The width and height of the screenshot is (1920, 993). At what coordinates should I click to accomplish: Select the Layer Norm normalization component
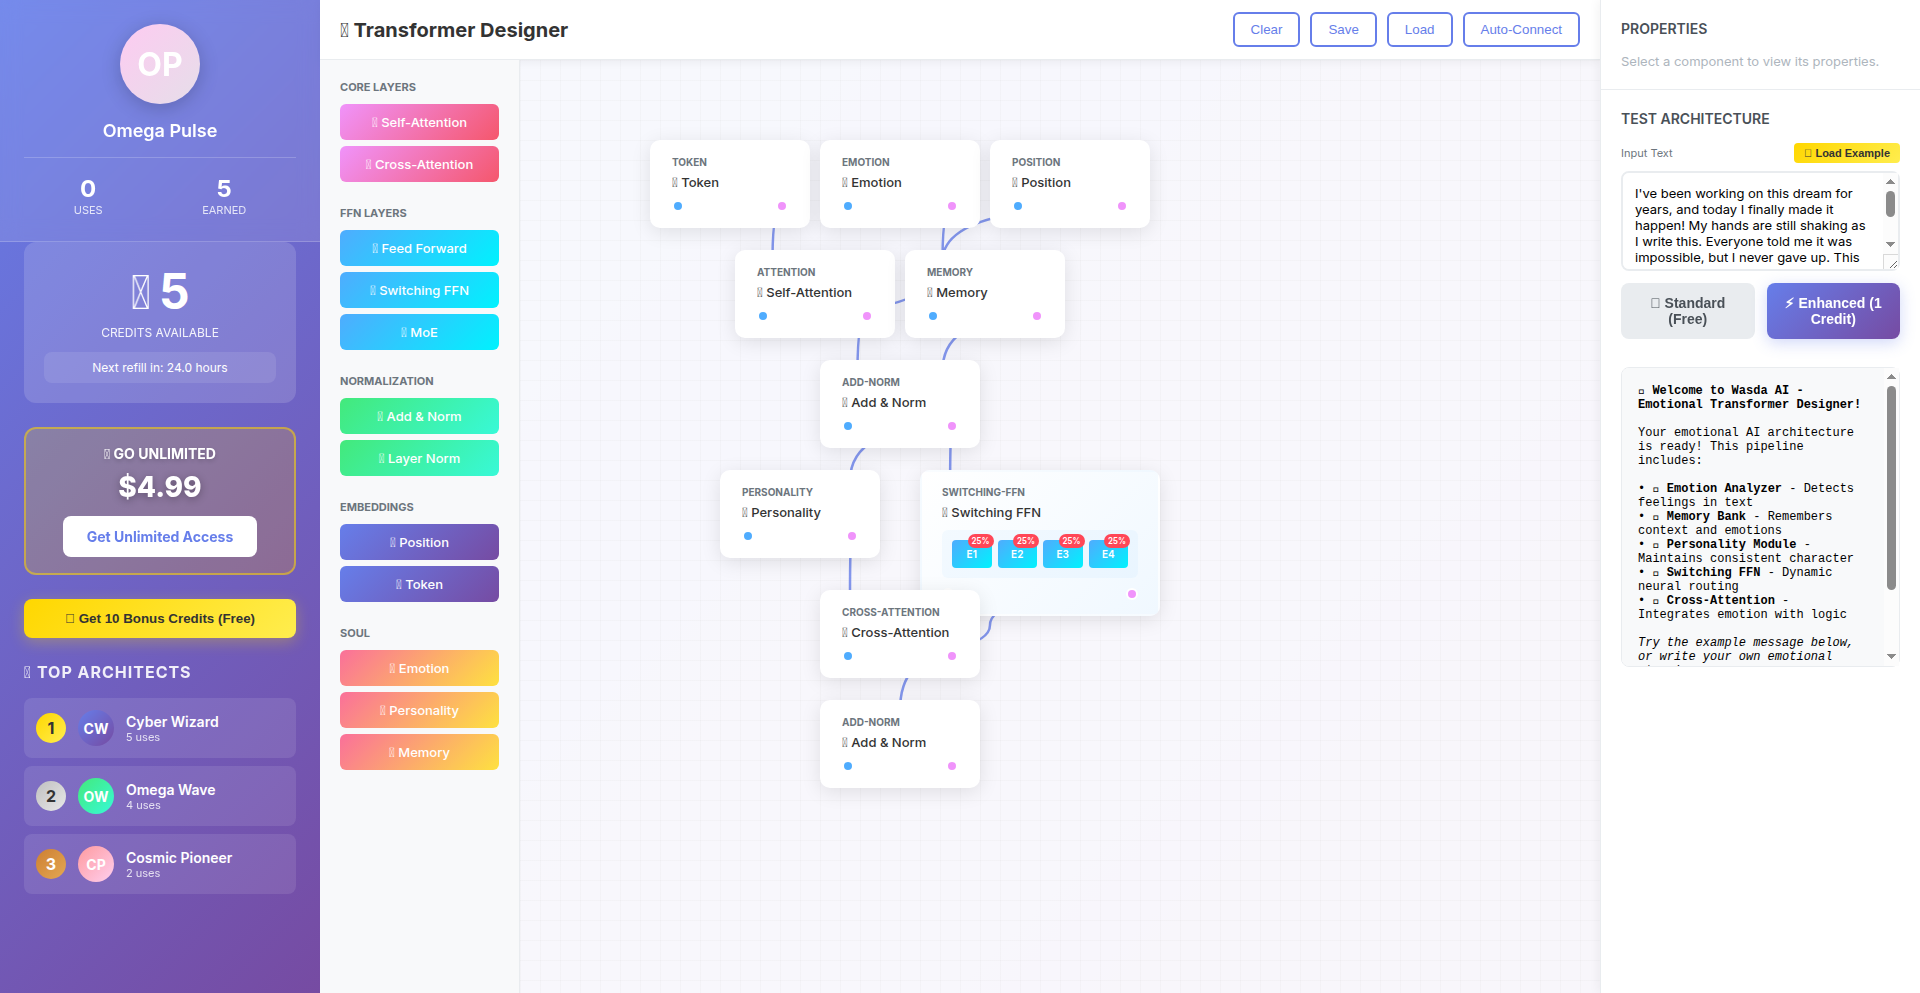[x=419, y=458]
